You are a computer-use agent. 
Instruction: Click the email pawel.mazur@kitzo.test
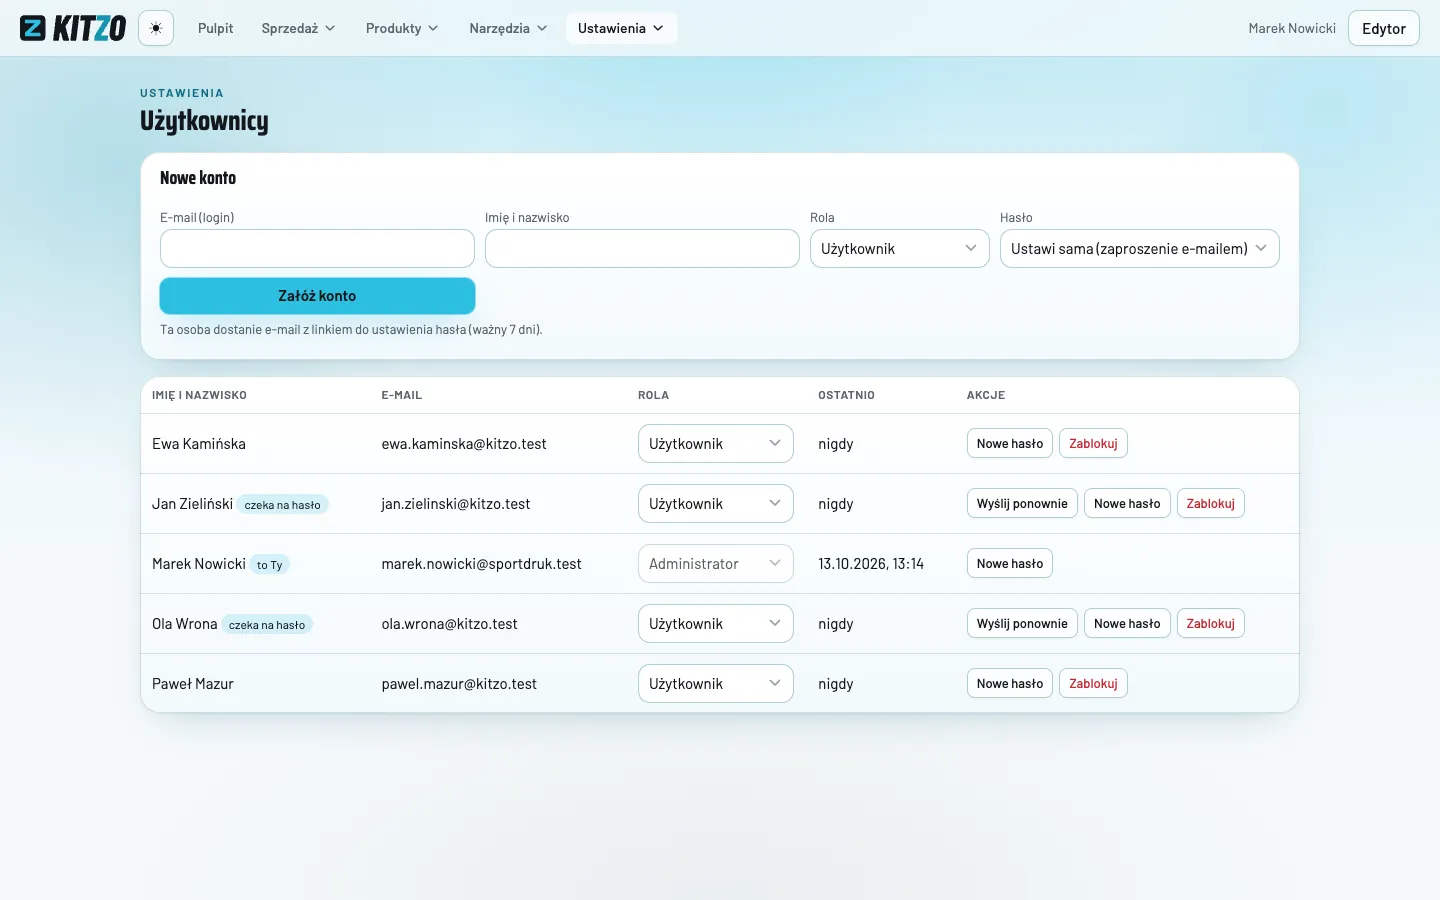(459, 684)
